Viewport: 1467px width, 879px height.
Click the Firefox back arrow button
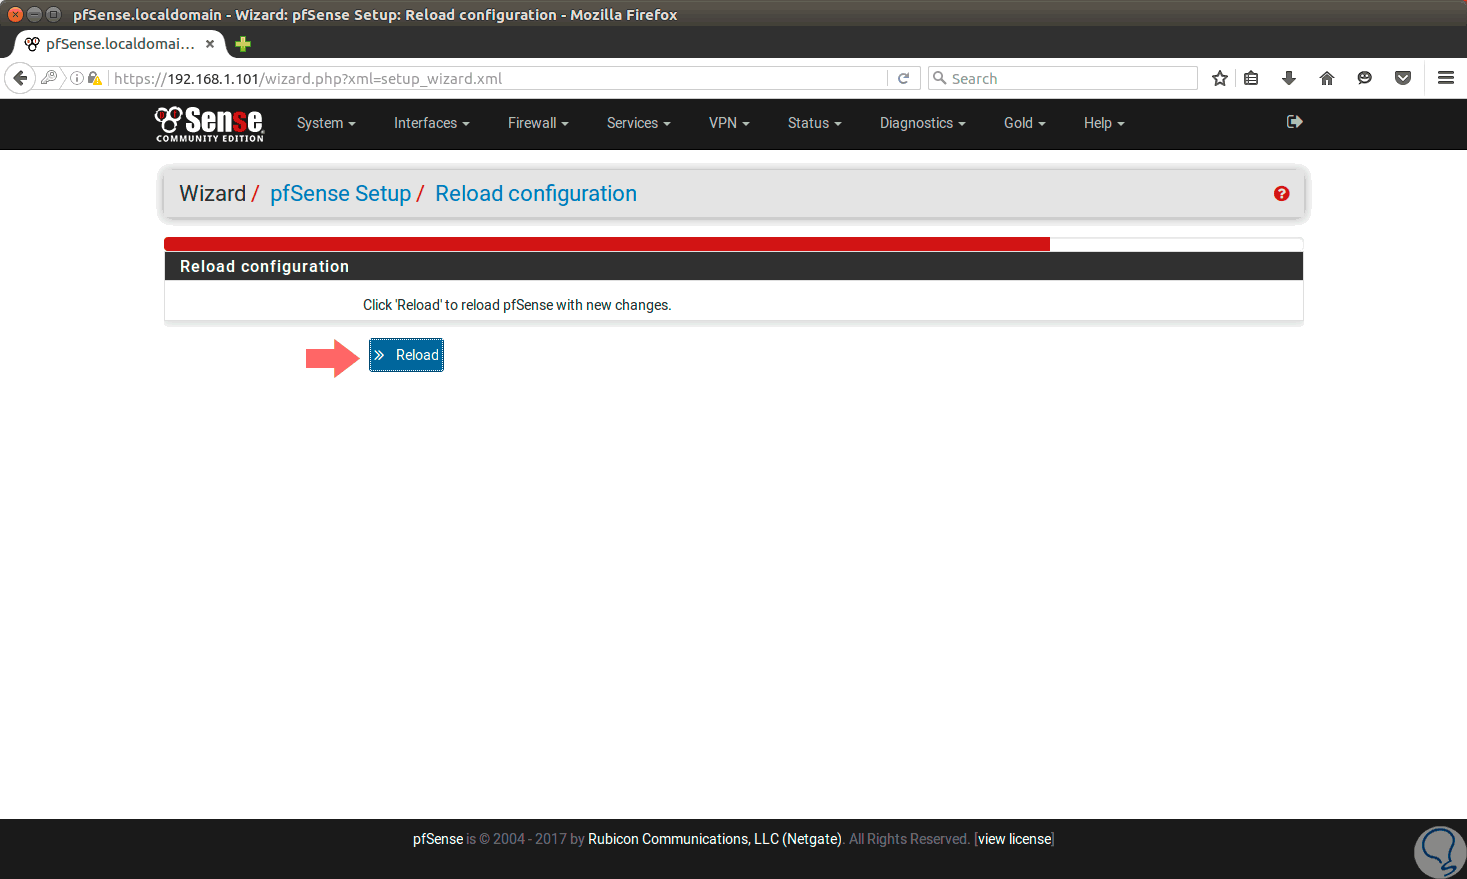(20, 78)
